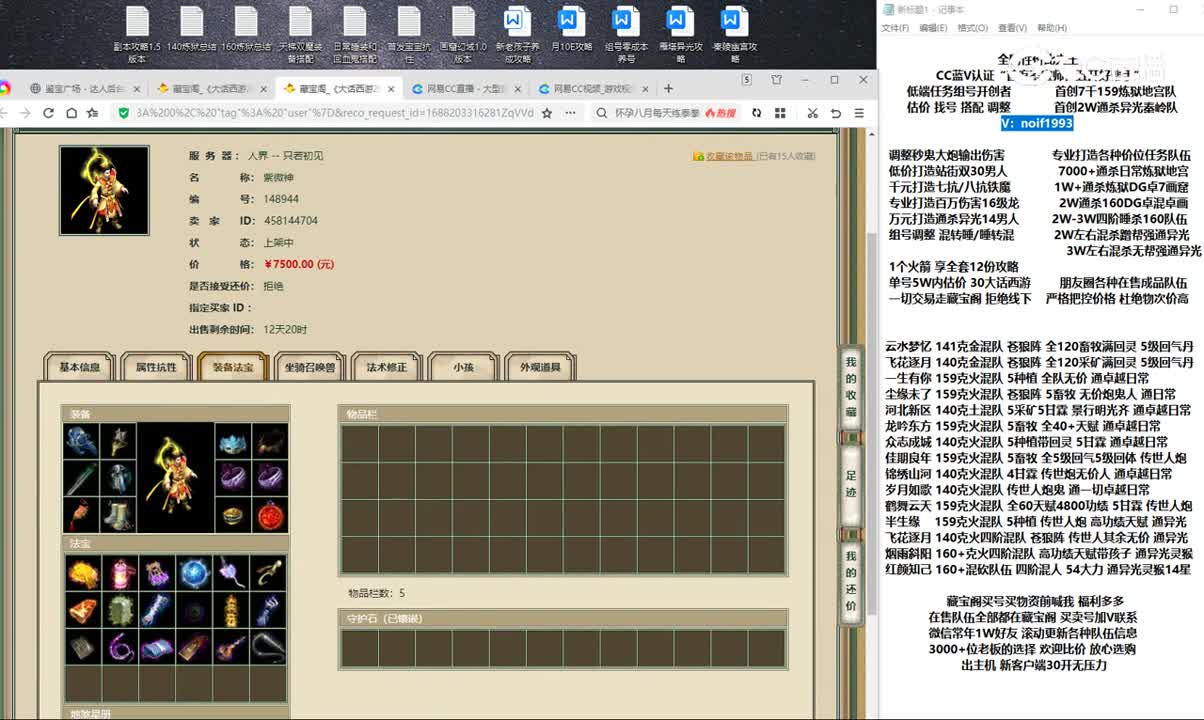Click the browser refresh icon
Image resolution: width=1204 pixels, height=720 pixels.
click(x=48, y=113)
